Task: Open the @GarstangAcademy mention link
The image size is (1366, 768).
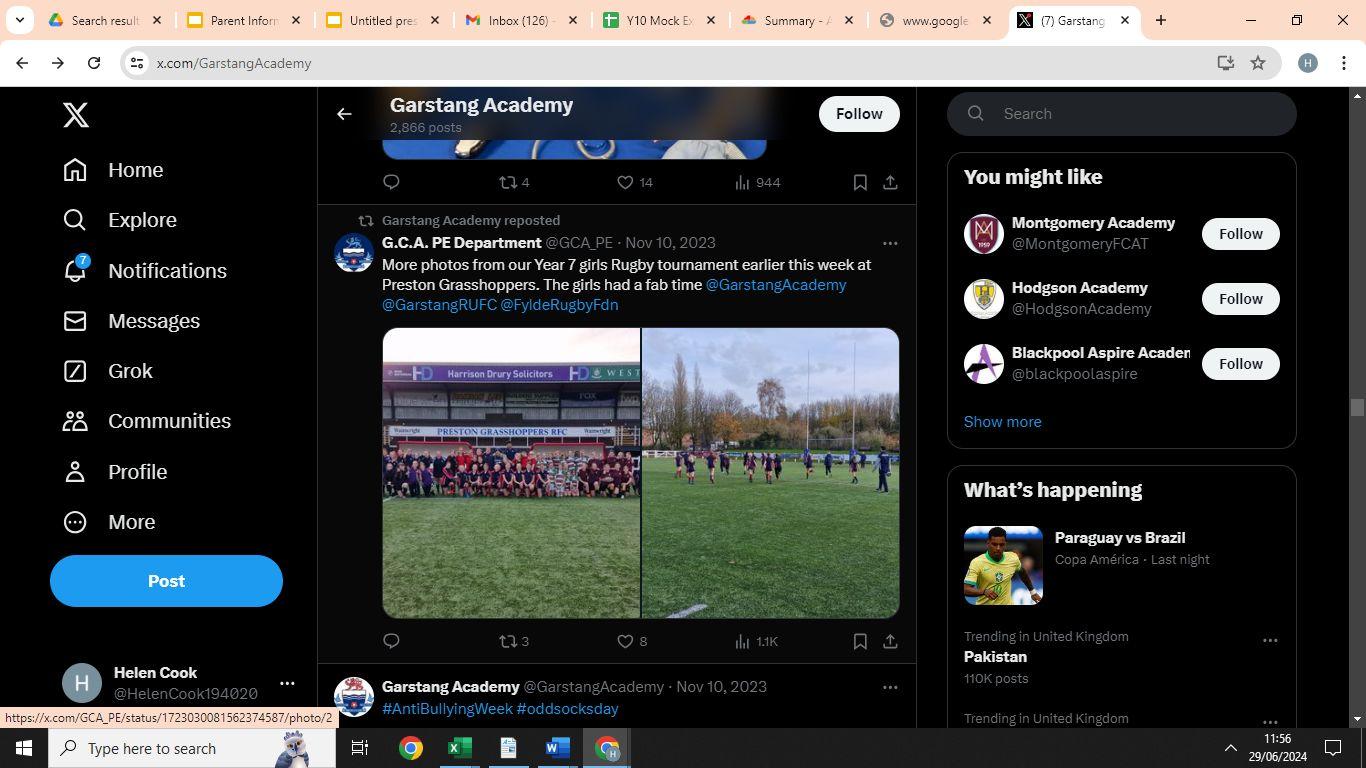Action: (776, 285)
